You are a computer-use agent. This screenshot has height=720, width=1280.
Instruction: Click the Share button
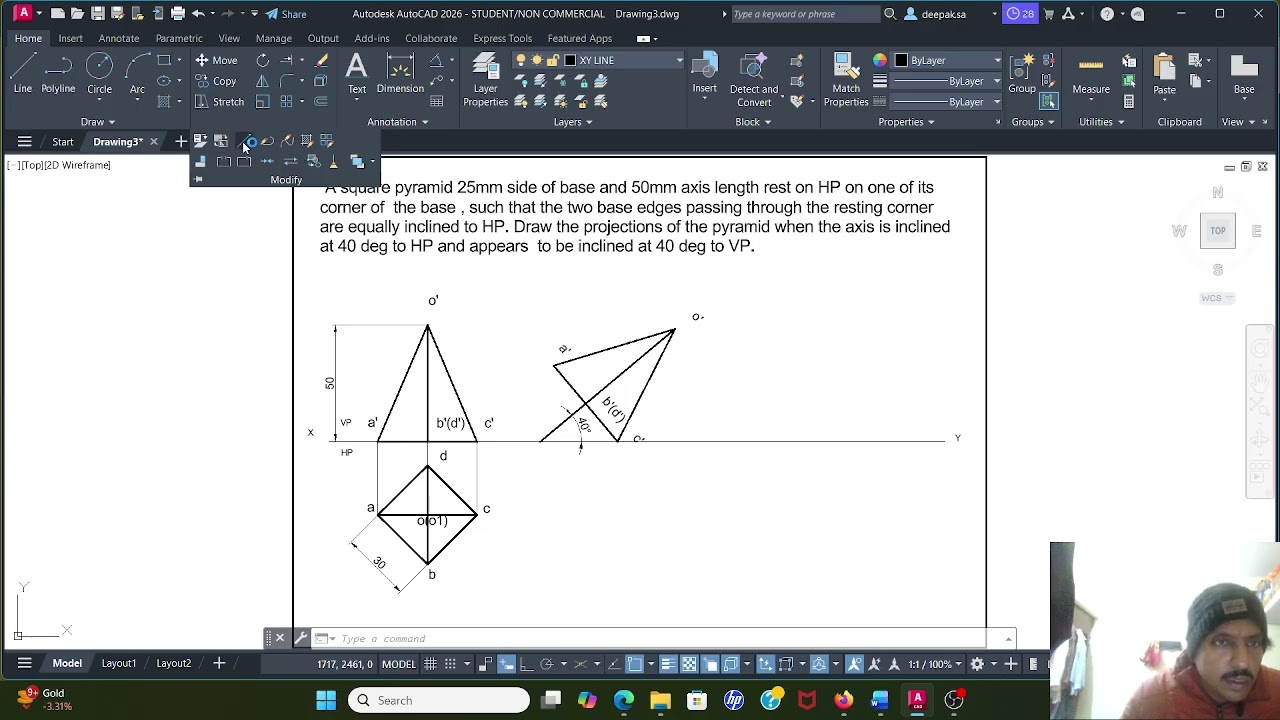click(286, 14)
